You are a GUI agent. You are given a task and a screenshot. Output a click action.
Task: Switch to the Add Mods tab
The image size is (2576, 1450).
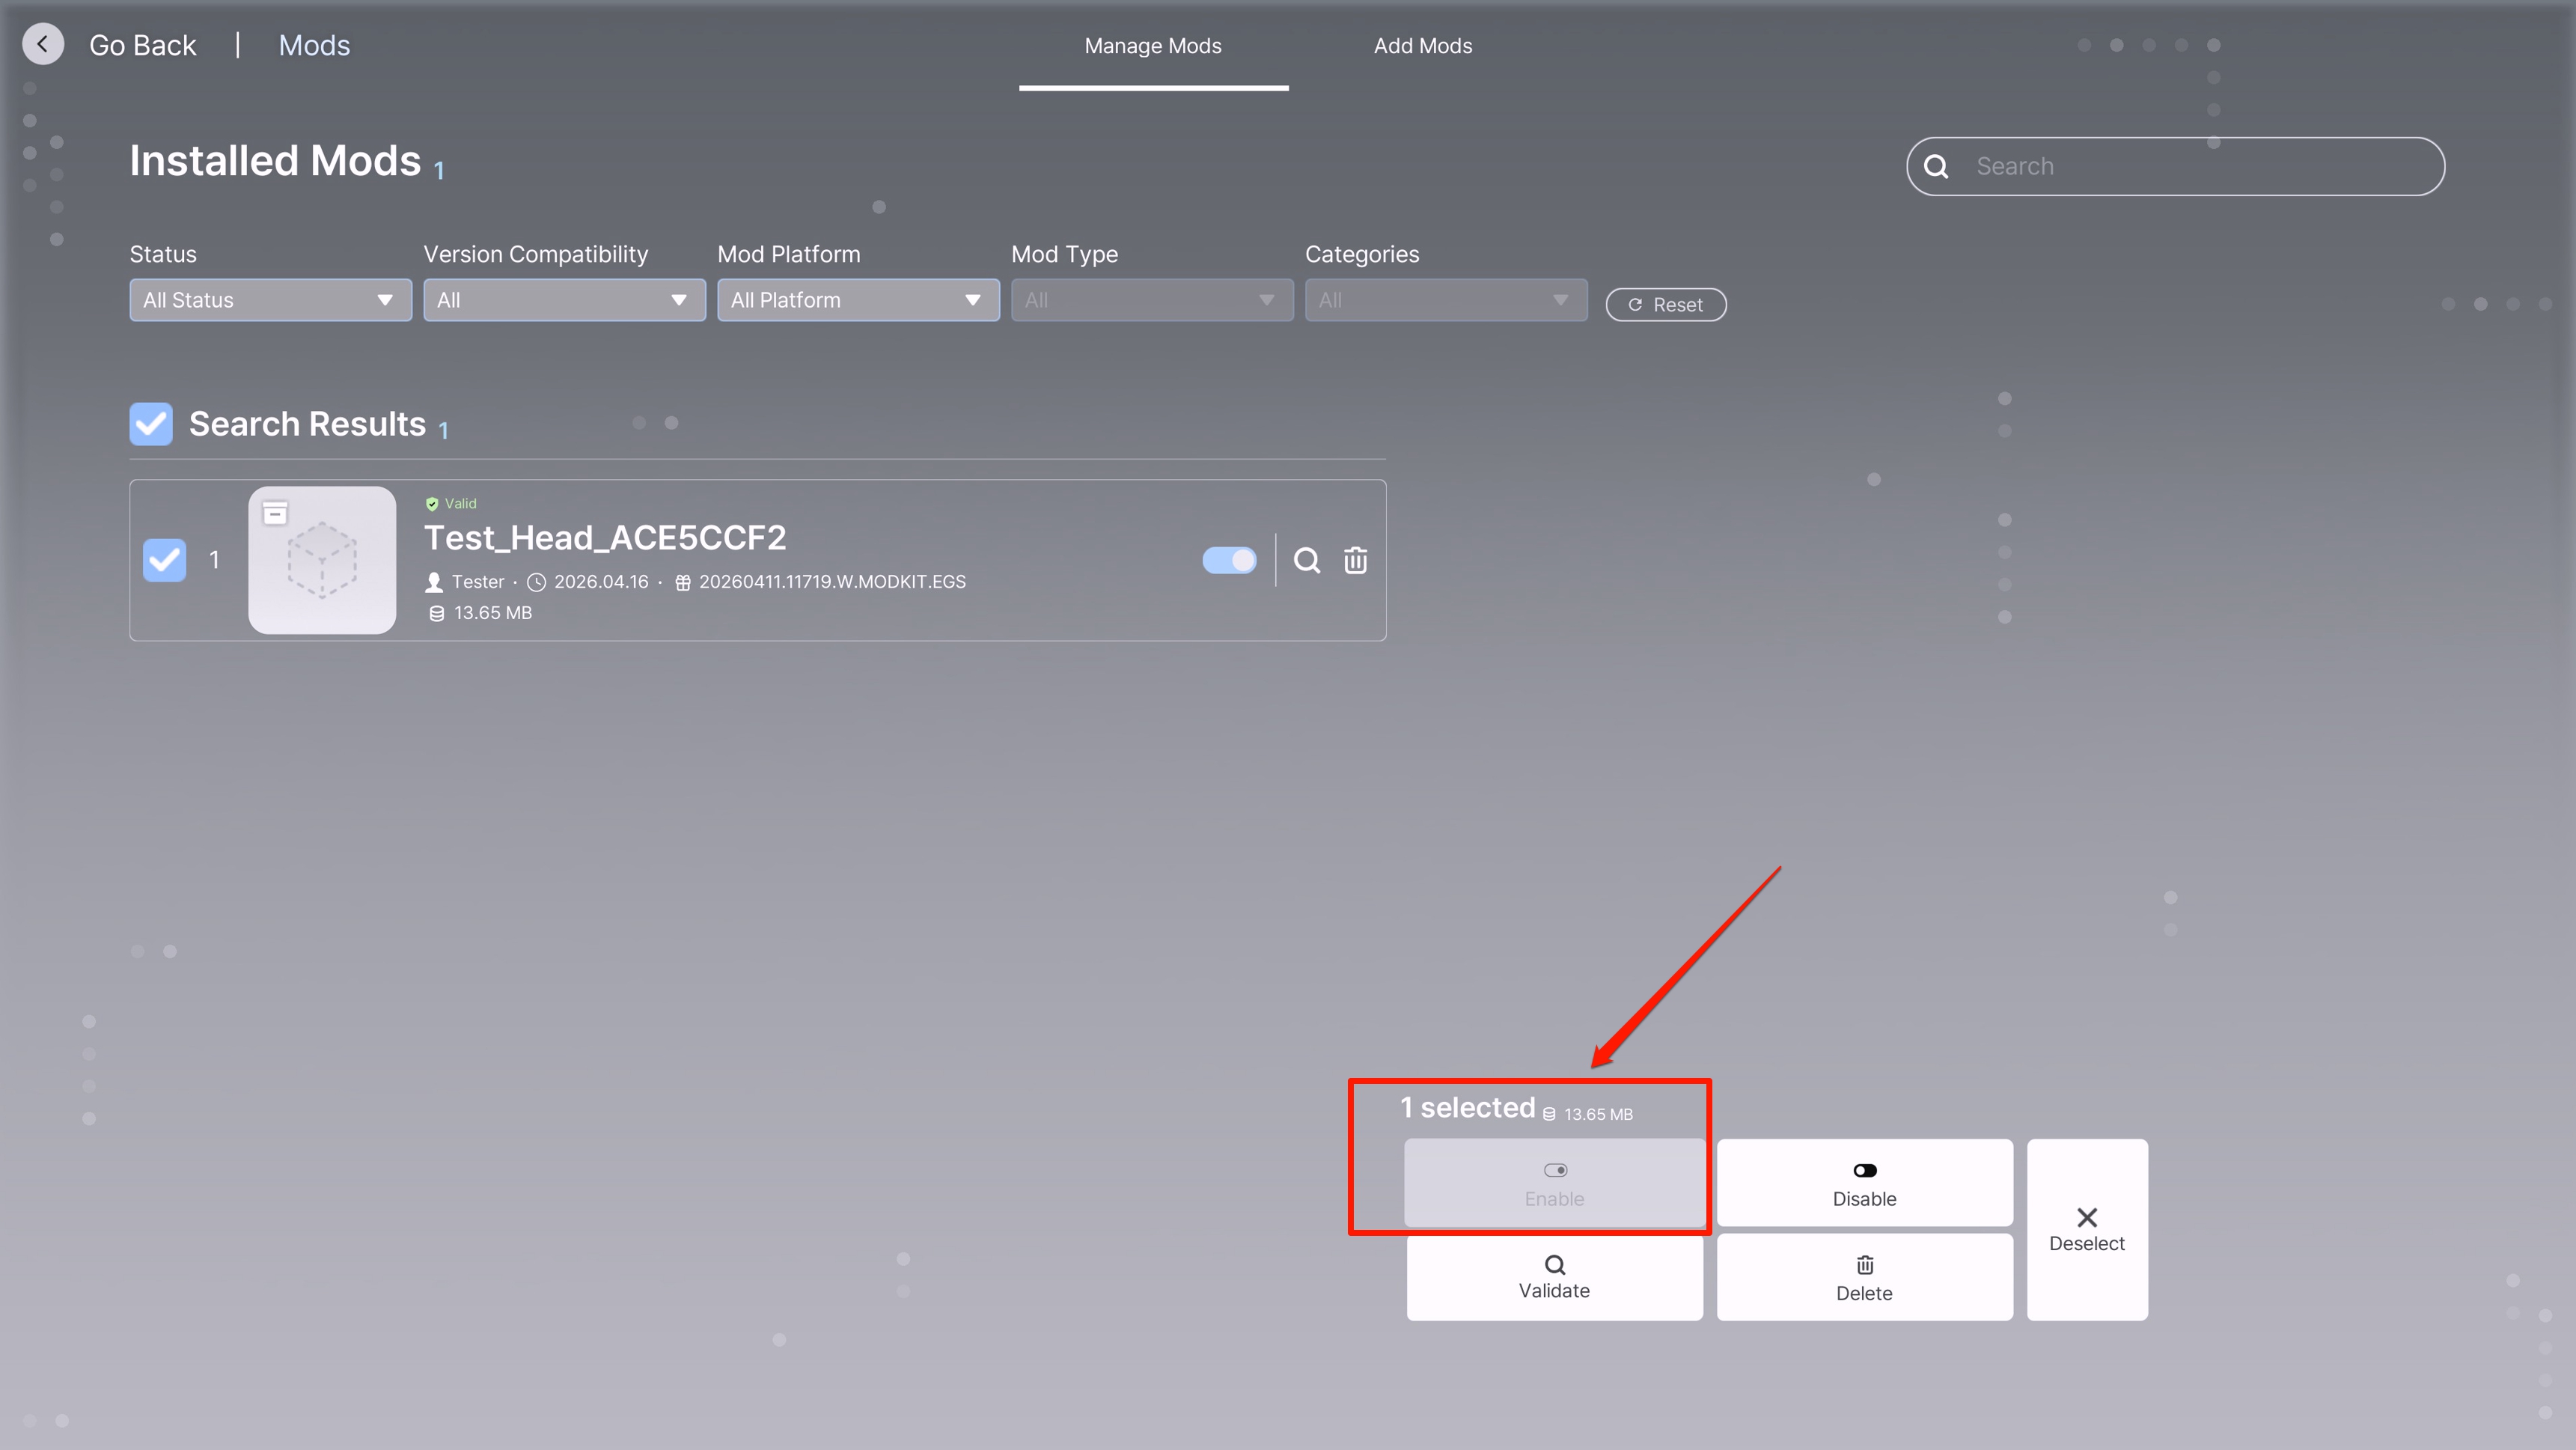pyautogui.click(x=1422, y=46)
